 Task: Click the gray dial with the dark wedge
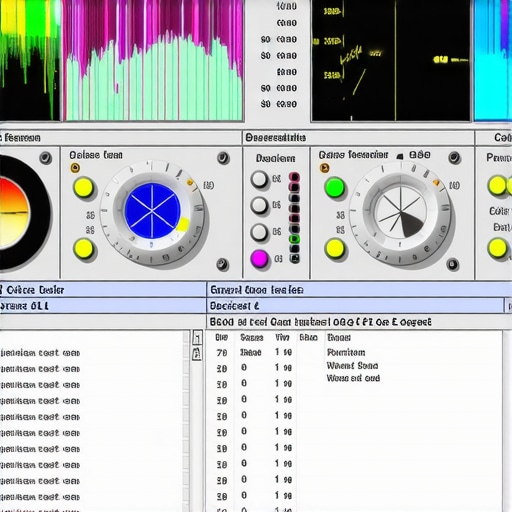(x=401, y=213)
